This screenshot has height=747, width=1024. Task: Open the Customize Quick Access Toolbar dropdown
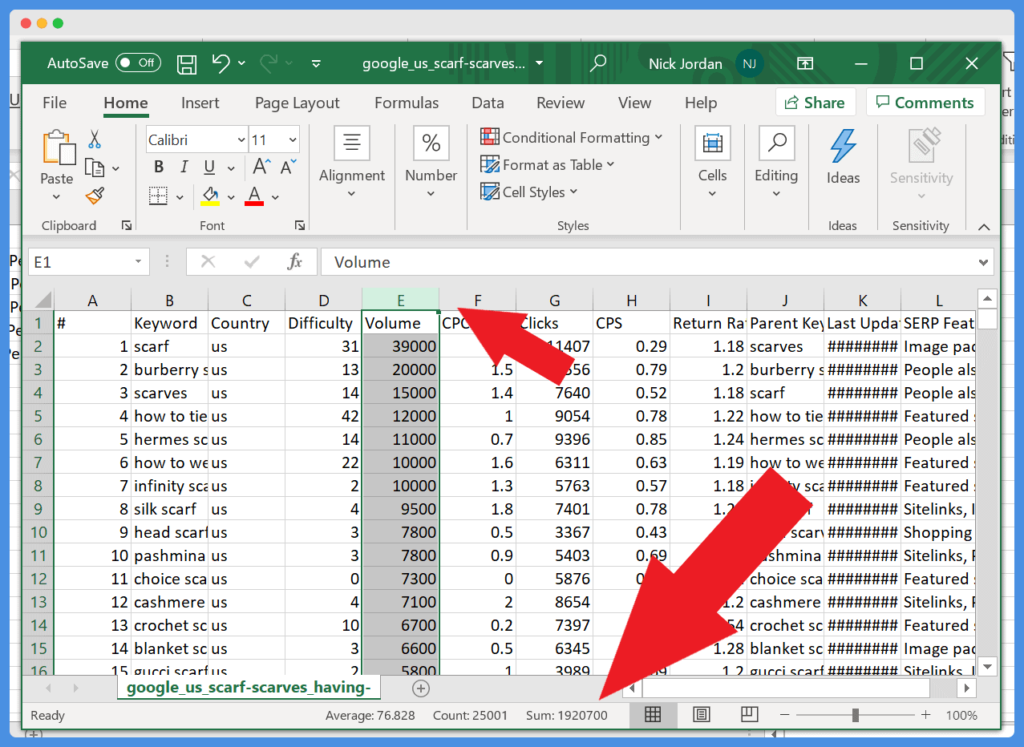(x=316, y=64)
